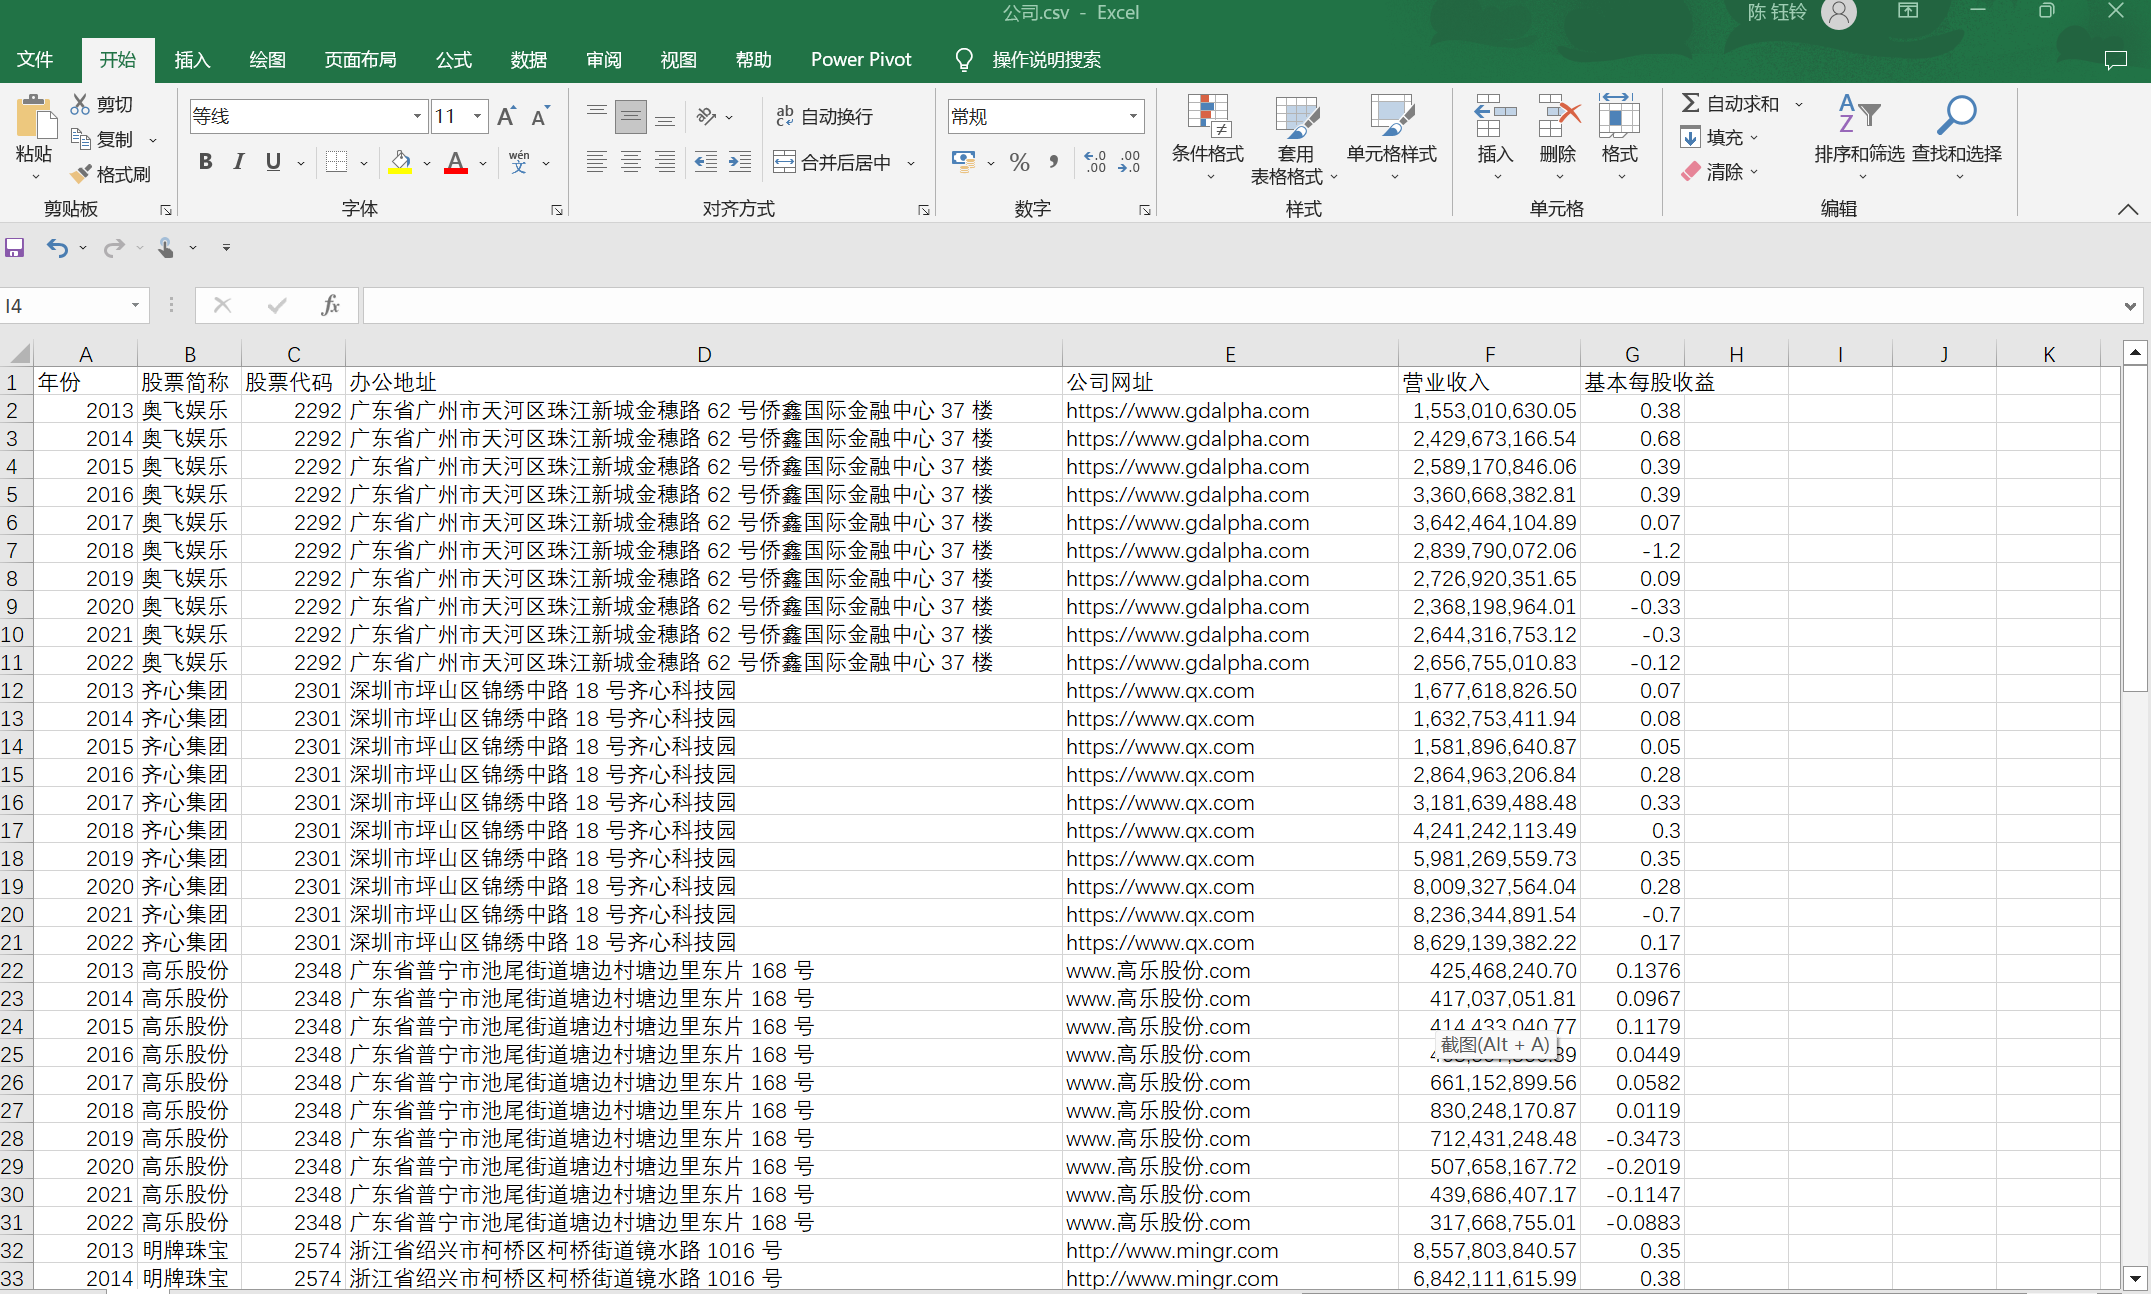This screenshot has height=1294, width=2151.
Task: Decrease indent in alignment group
Action: 706,162
